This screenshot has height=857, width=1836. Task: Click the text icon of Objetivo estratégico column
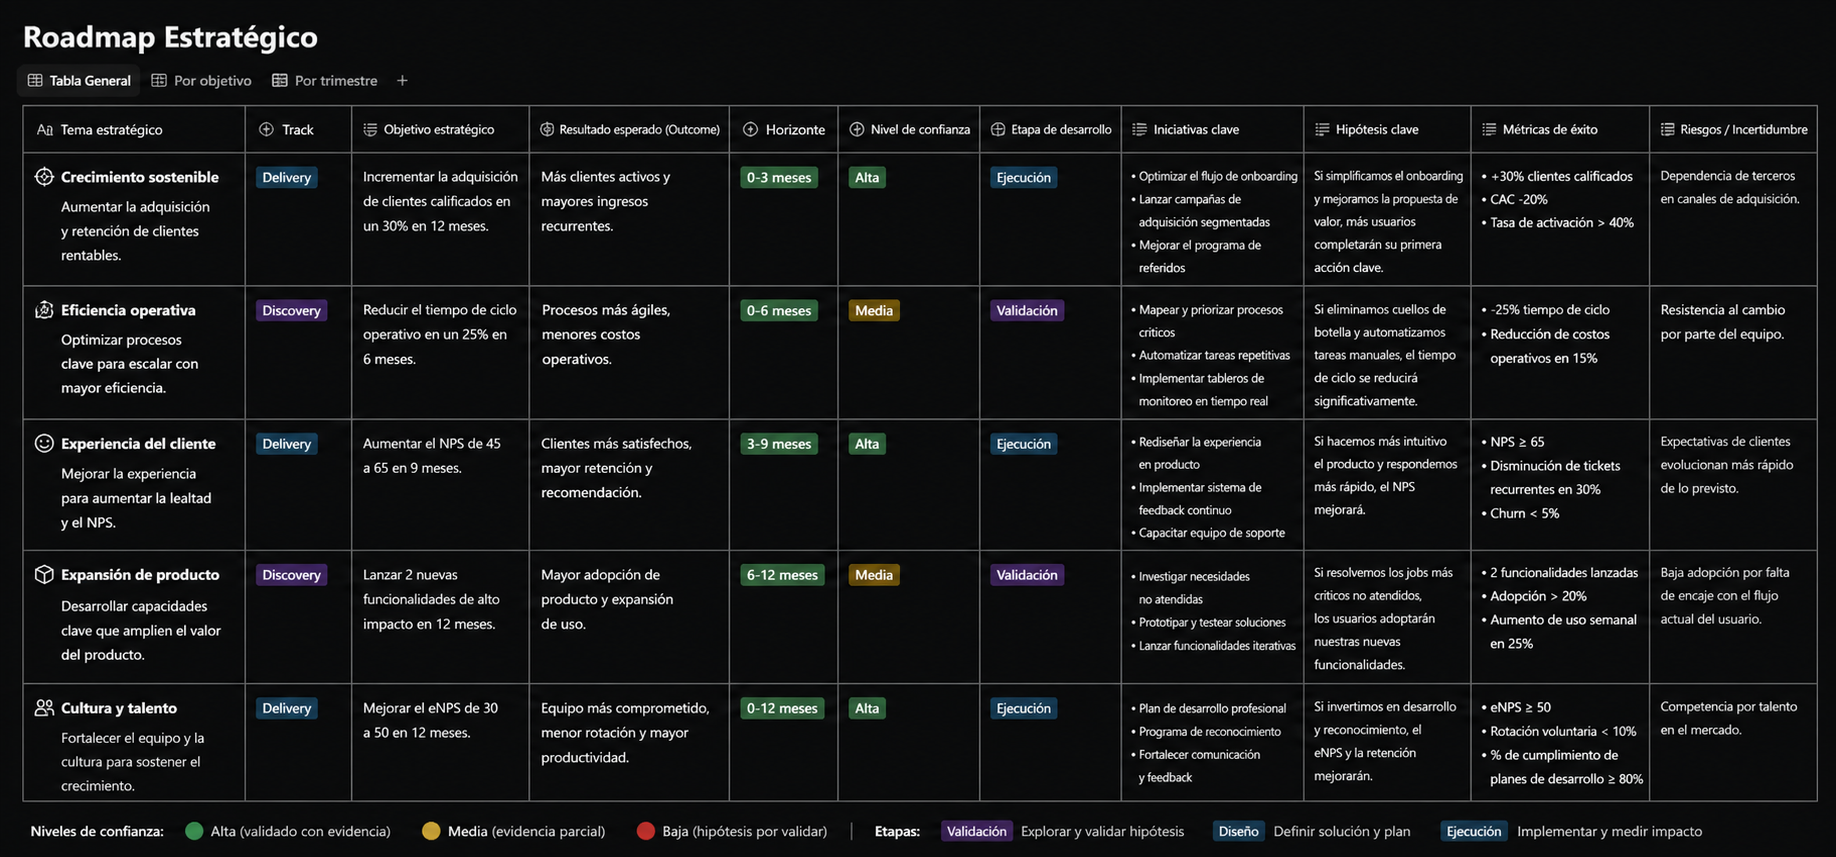(370, 130)
